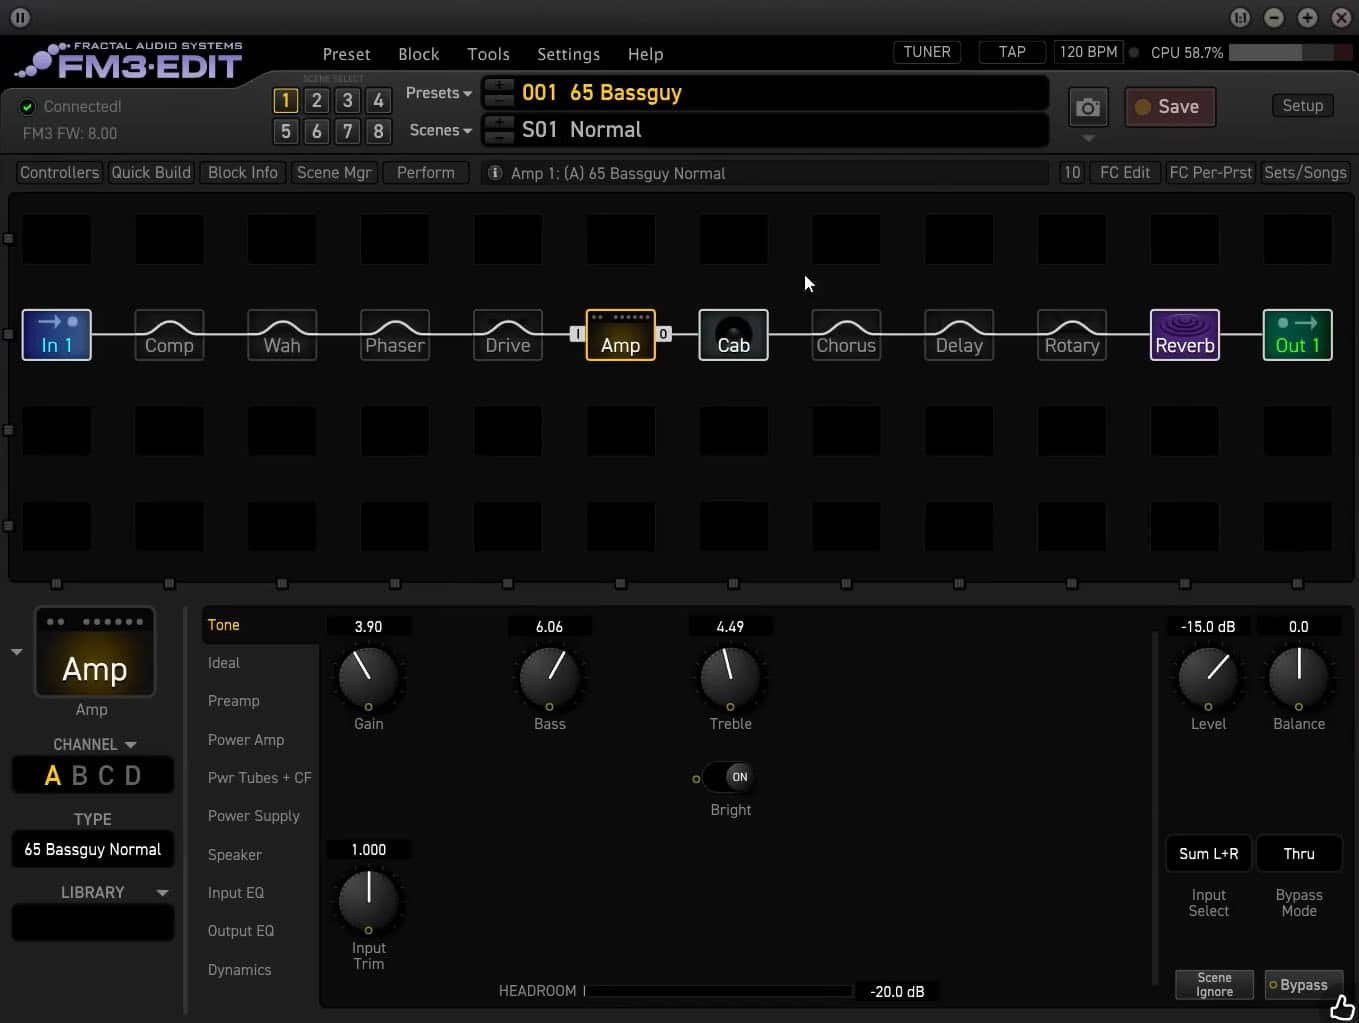Open the Help menu
This screenshot has height=1023, width=1359.
(x=645, y=54)
